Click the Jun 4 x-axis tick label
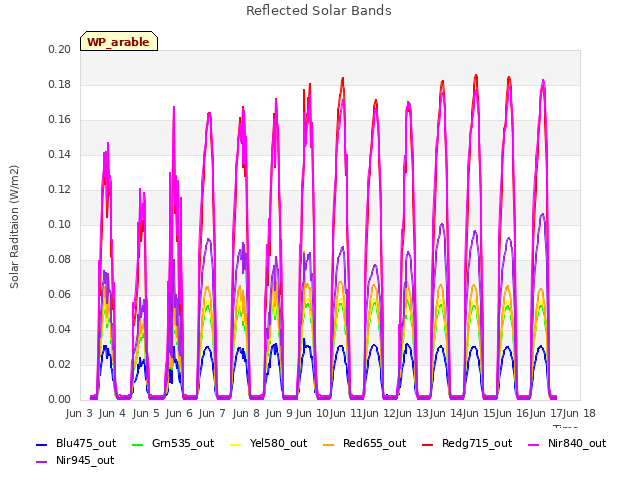 [112, 413]
